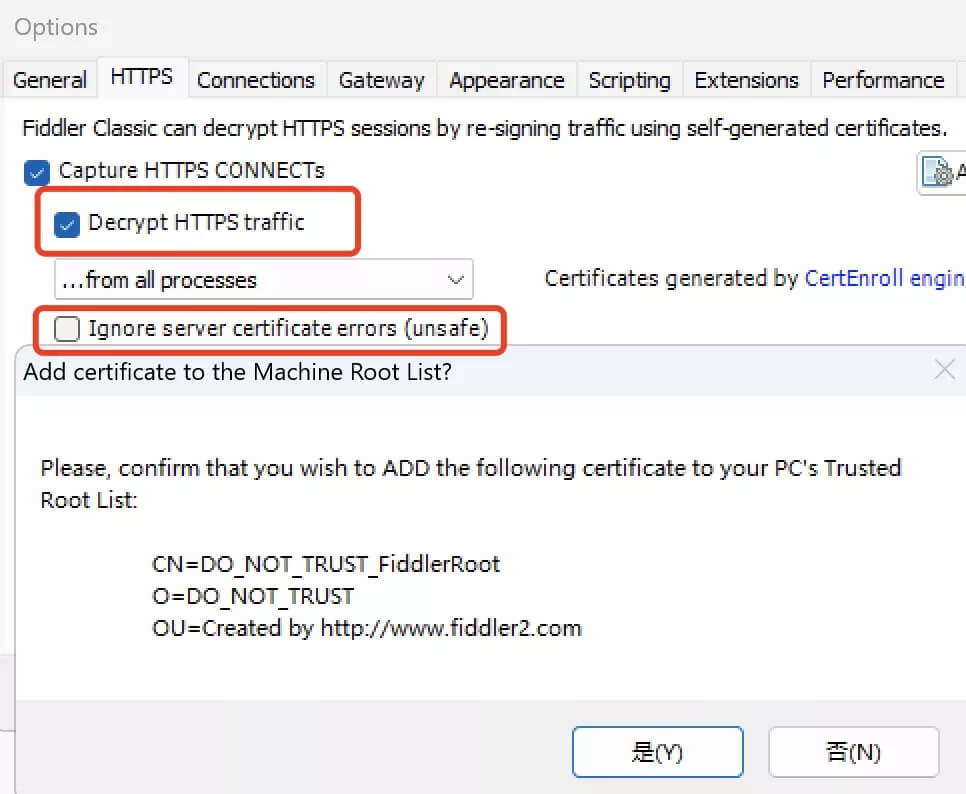Open the process filter combo box
This screenshot has height=794, width=966.
click(x=264, y=280)
